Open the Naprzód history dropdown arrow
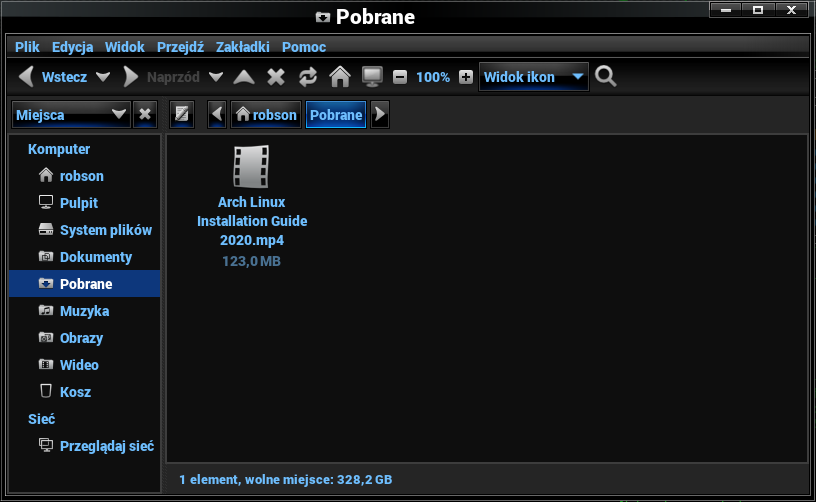 pos(216,77)
